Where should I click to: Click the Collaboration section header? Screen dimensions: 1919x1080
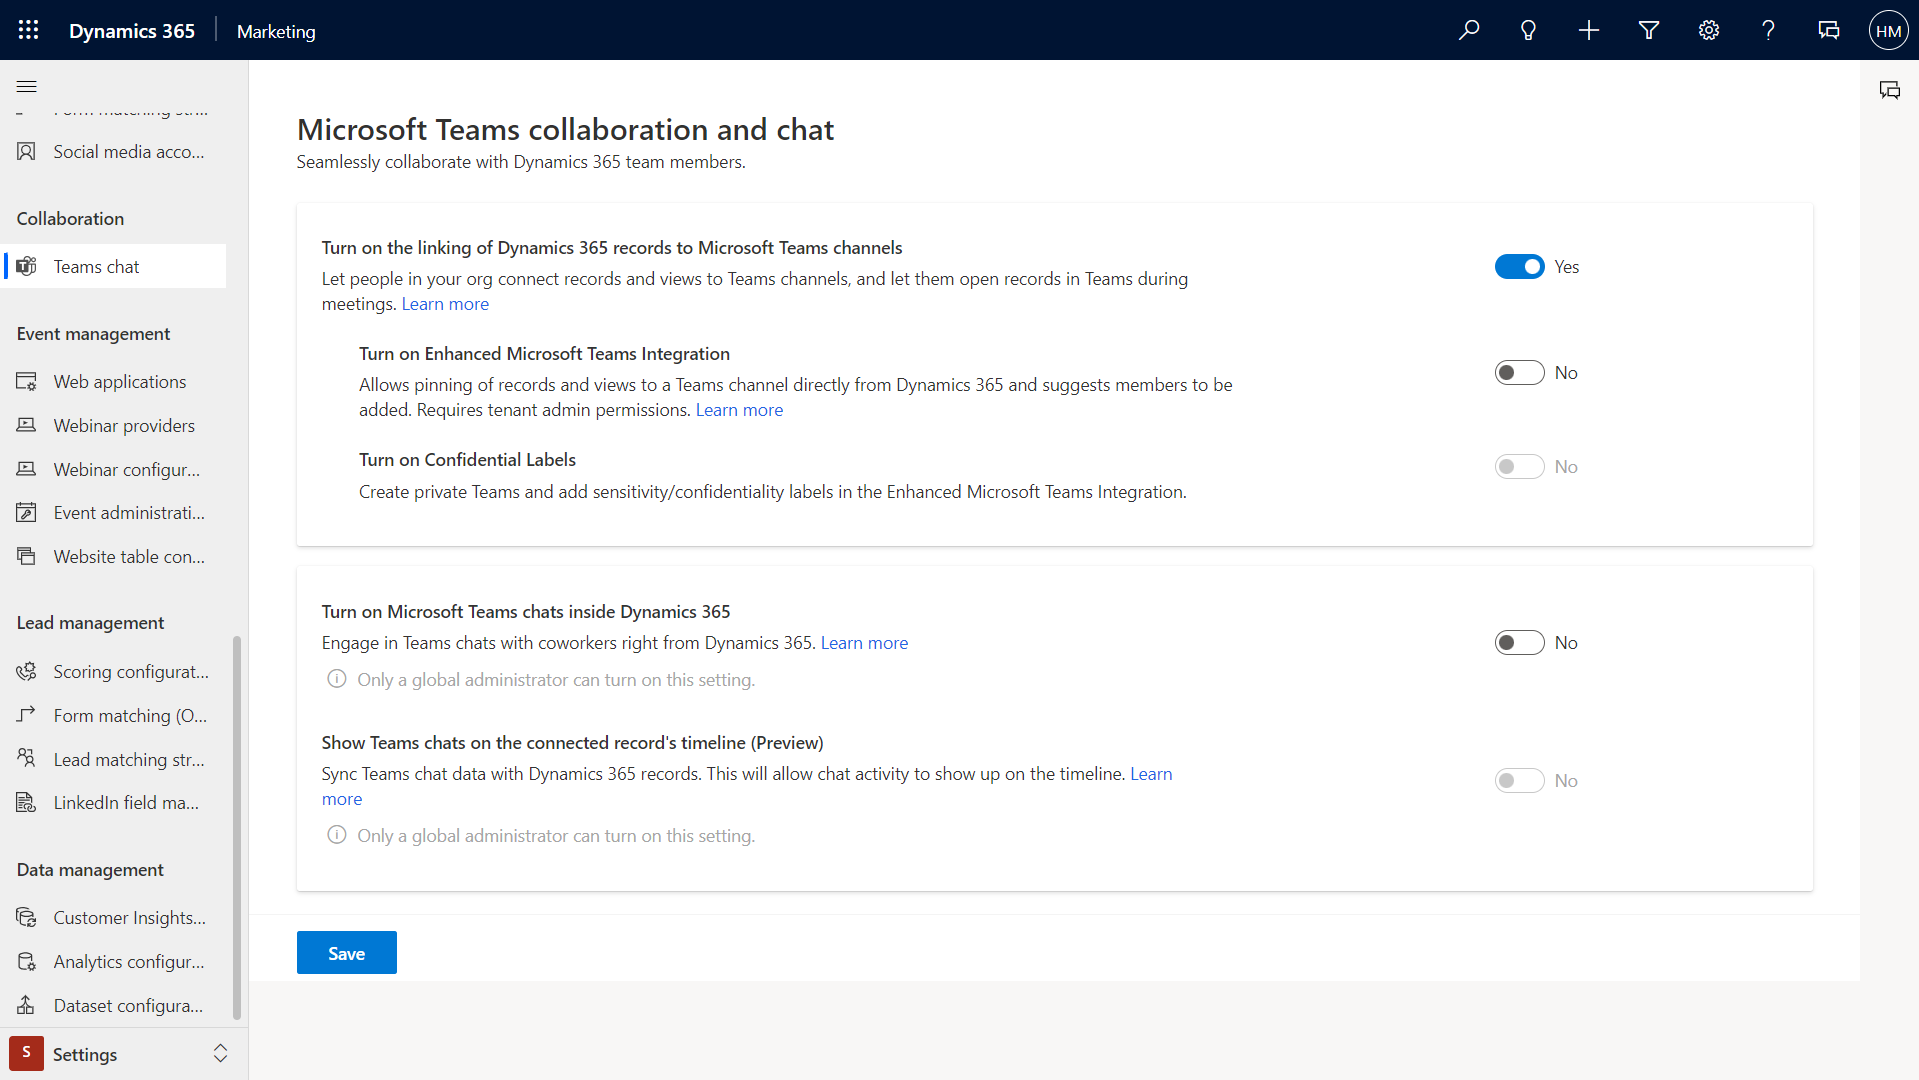[x=70, y=219]
